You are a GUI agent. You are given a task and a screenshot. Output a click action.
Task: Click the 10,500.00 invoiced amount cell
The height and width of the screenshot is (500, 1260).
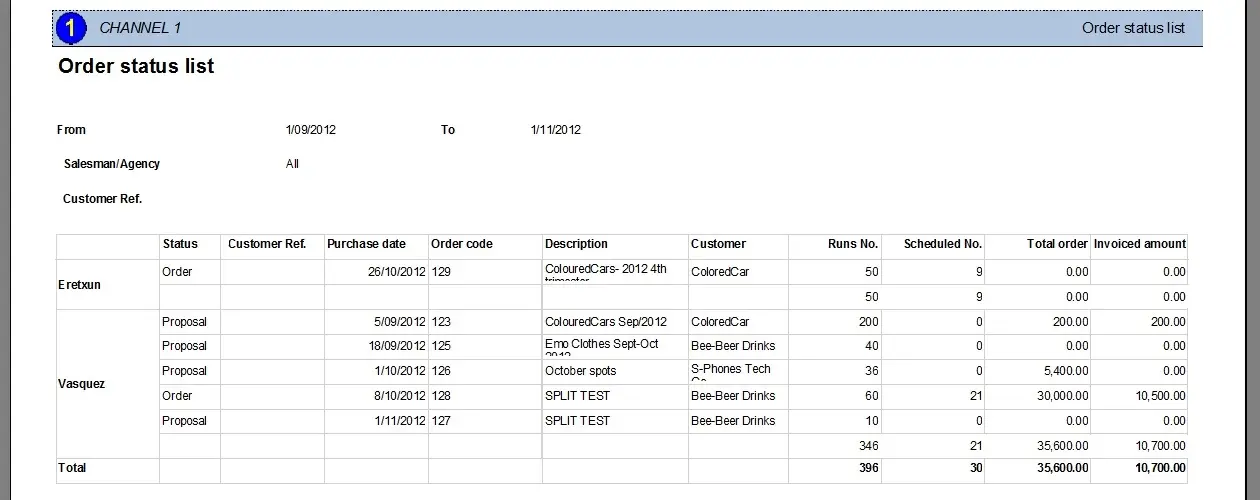[x=1160, y=396]
